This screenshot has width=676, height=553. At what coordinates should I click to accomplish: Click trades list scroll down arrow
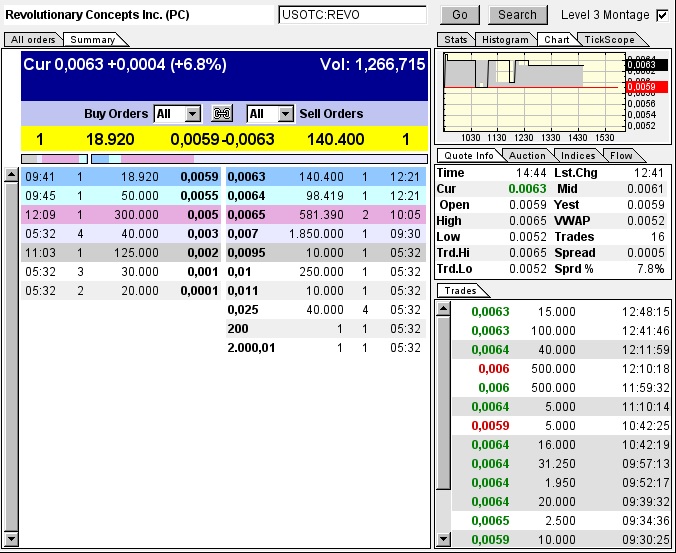443,539
